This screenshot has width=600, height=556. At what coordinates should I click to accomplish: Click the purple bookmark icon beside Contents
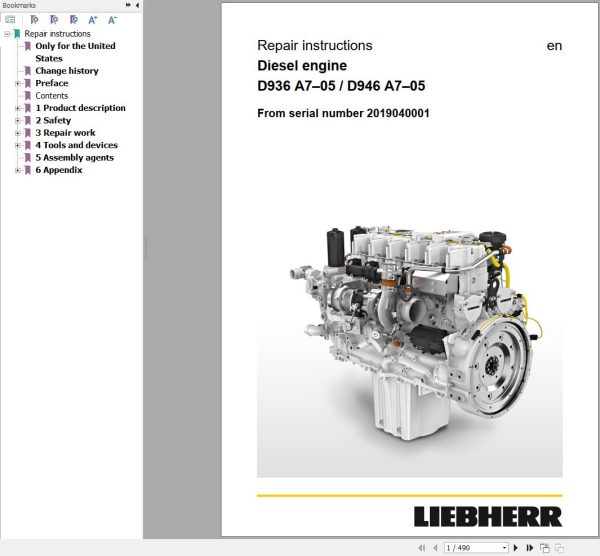28,96
